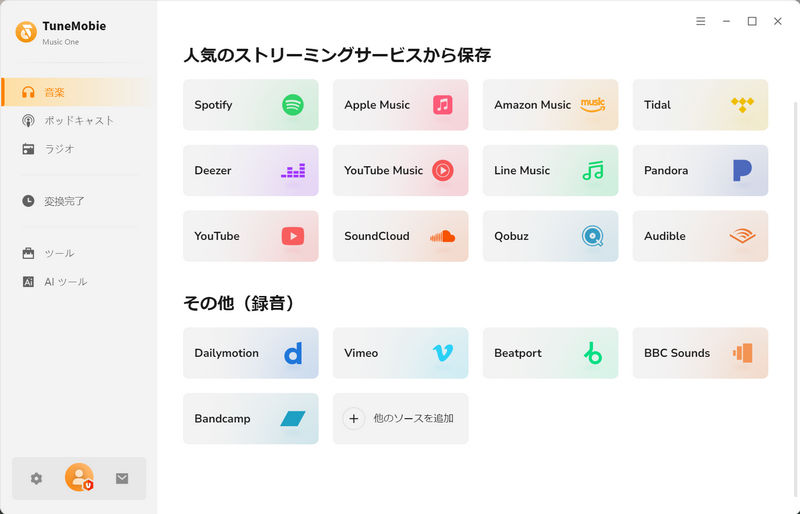Screen dimensions: 800x514
Task: Click the Deezer equalizer icon
Action: [x=293, y=170]
